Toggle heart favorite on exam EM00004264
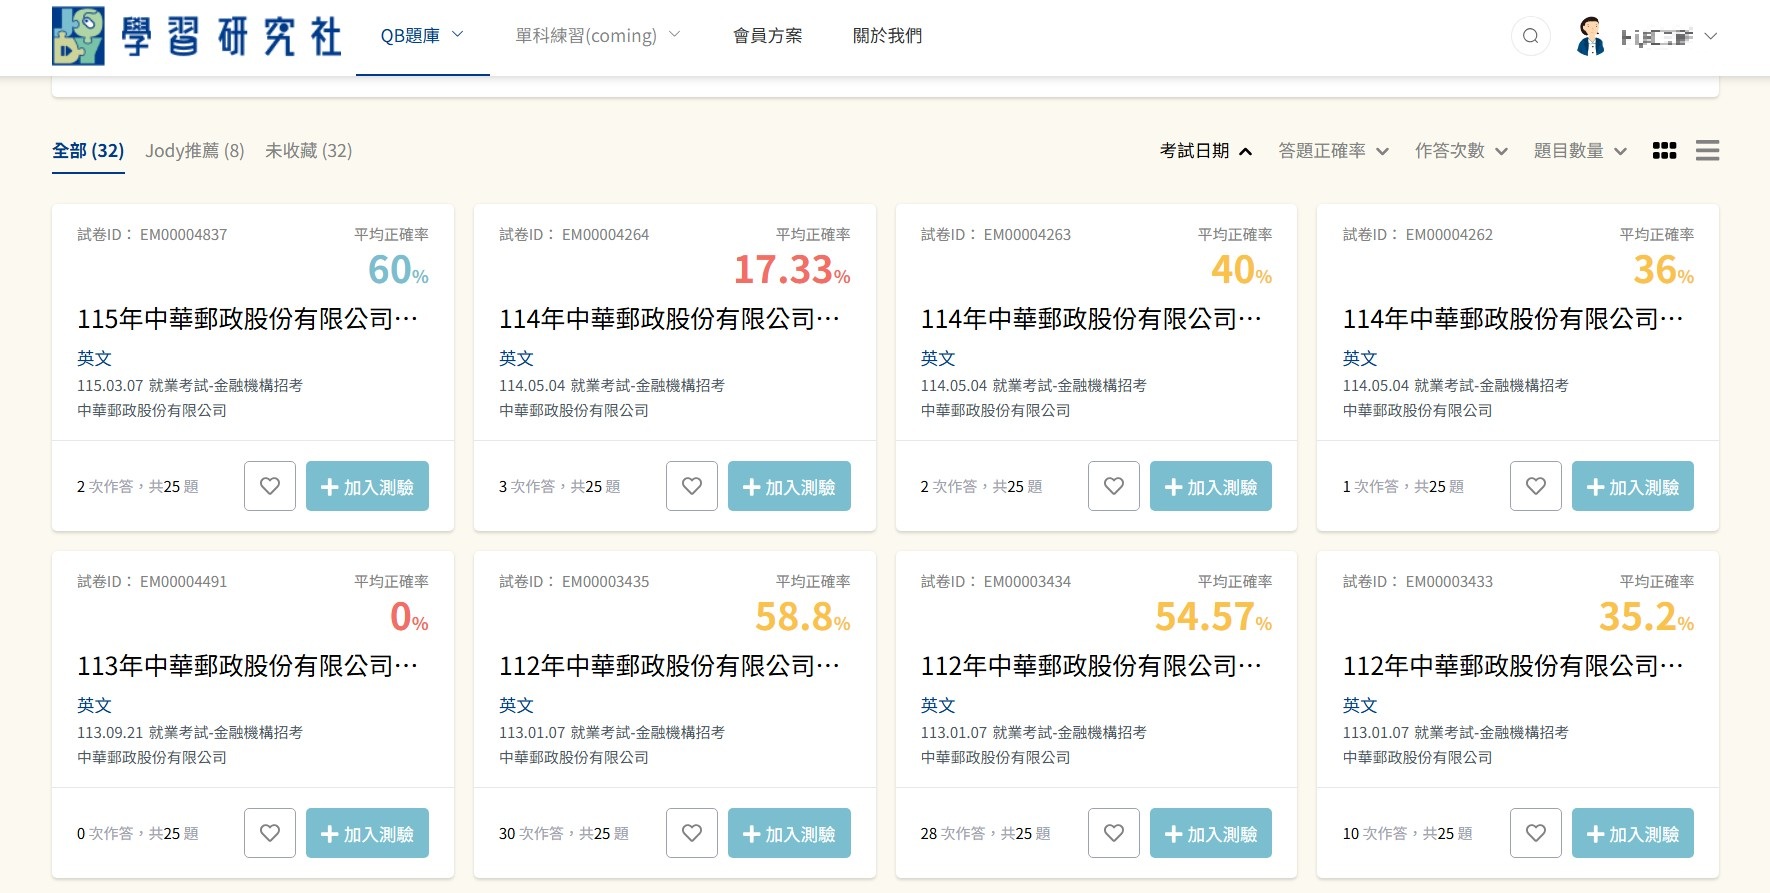Image resolution: width=1770 pixels, height=893 pixels. 692,486
